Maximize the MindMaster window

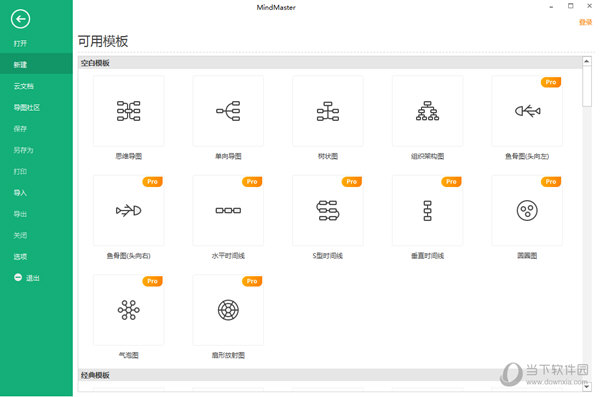point(571,6)
